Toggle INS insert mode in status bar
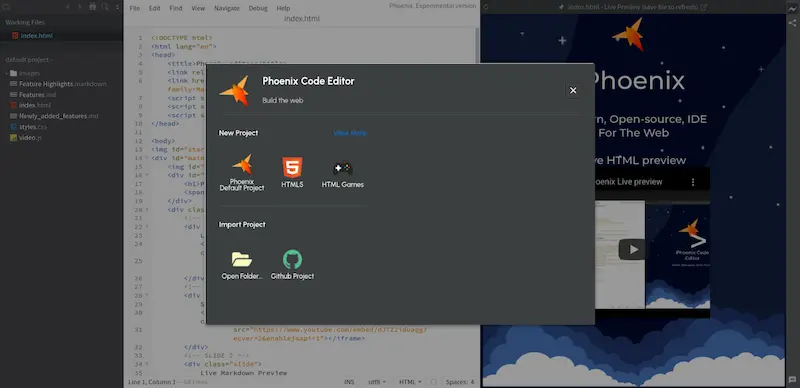800x388 pixels. 349,382
